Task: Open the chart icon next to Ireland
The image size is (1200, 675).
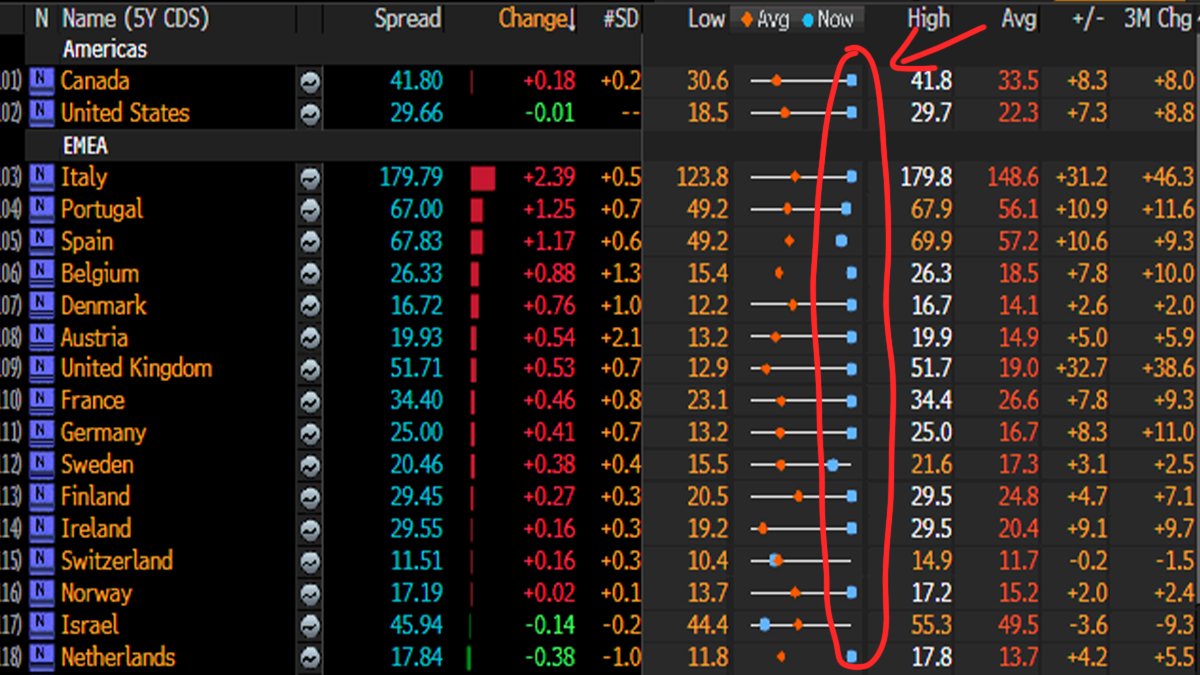Action: (x=310, y=530)
